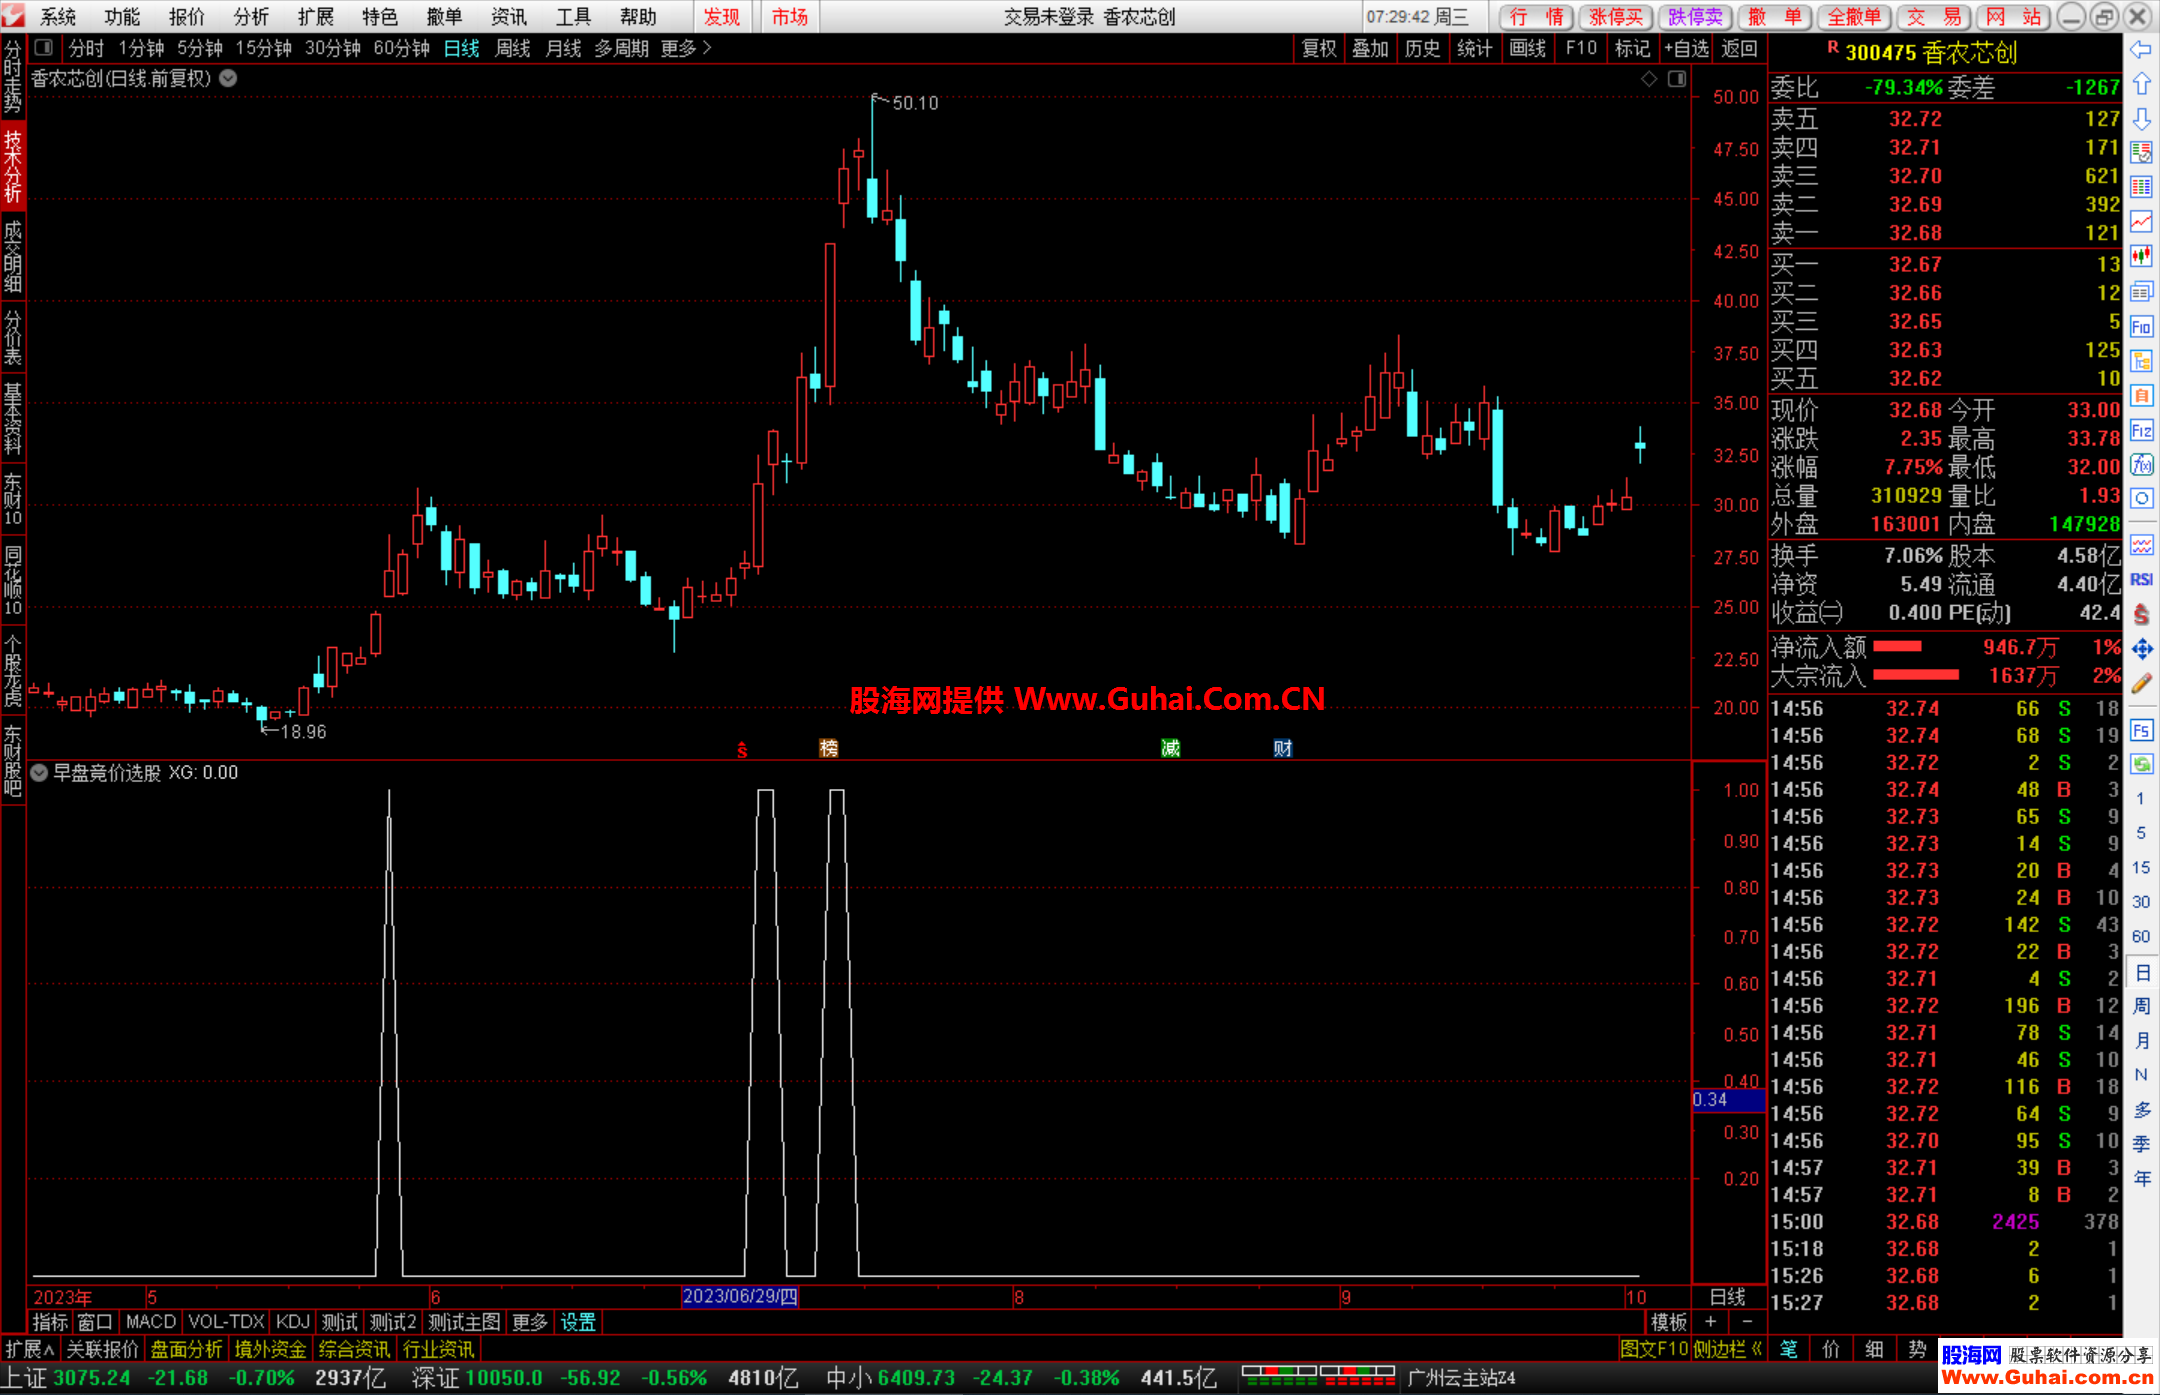Open 技术分析 vertical left tab
The height and width of the screenshot is (1395, 2160).
click(12, 166)
